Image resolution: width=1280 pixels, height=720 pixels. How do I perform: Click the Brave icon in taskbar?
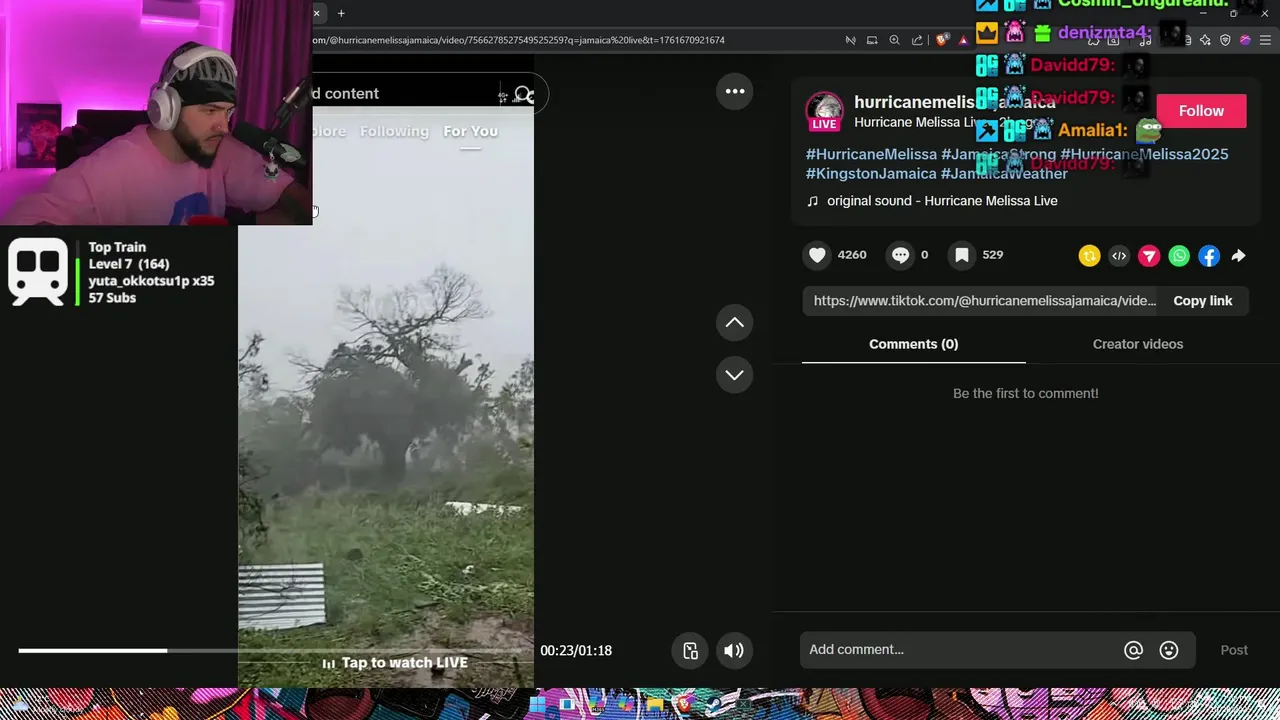coord(684,704)
